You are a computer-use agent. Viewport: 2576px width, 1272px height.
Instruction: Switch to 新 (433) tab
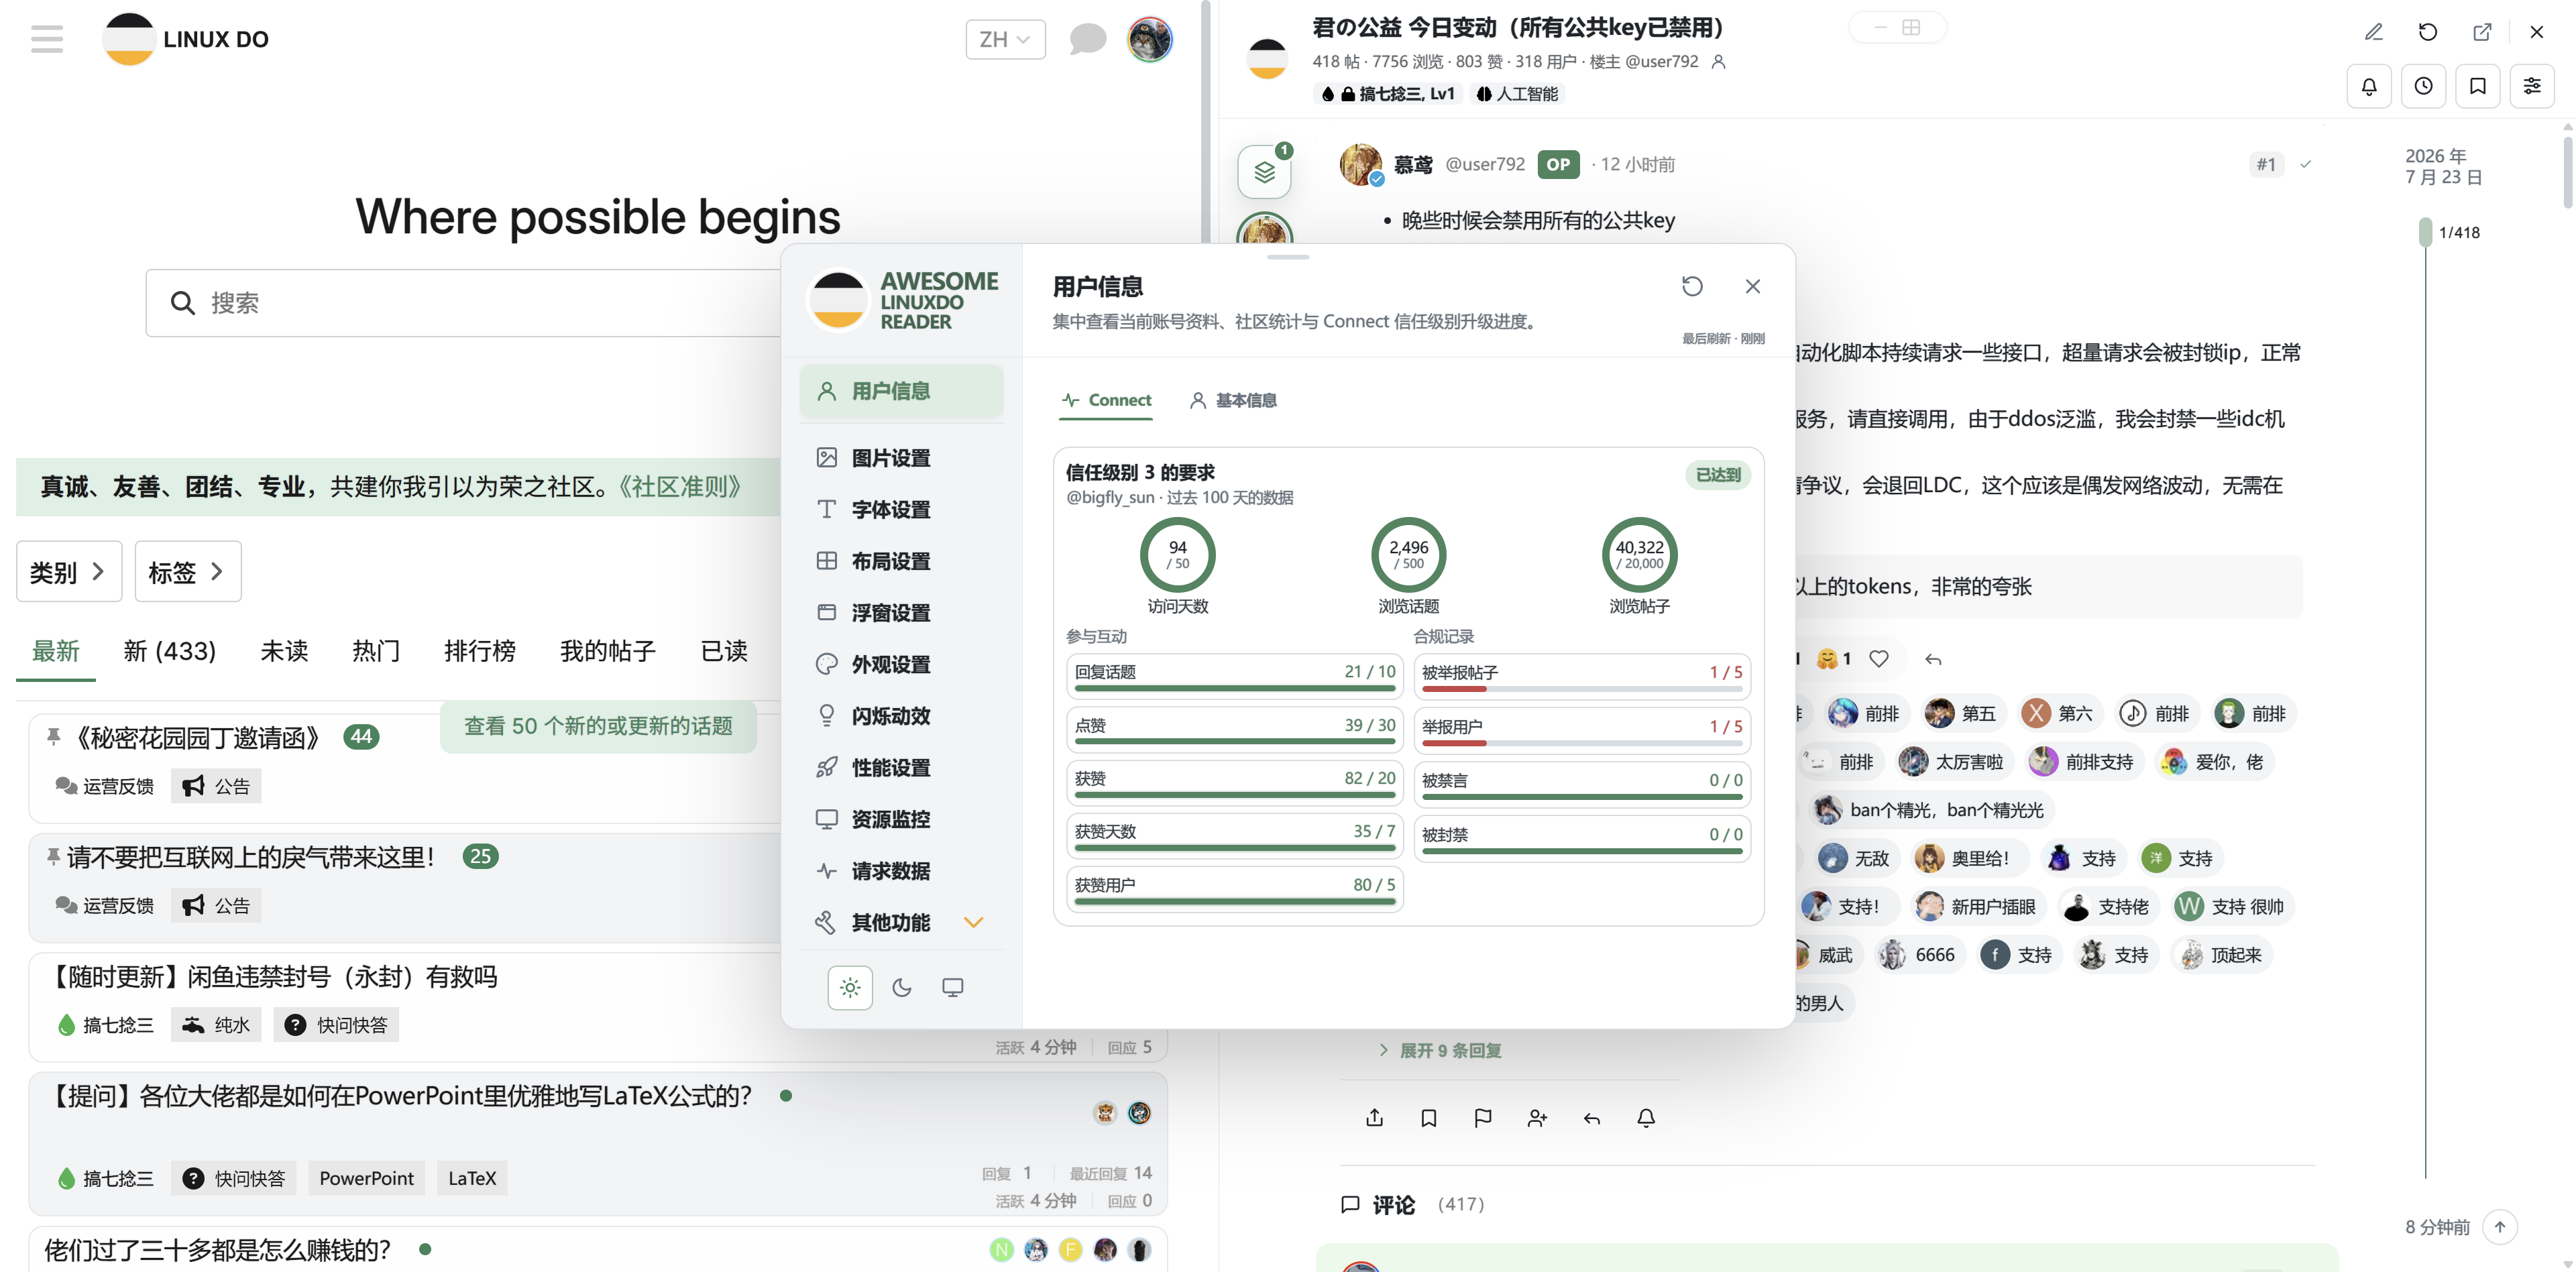tap(169, 652)
